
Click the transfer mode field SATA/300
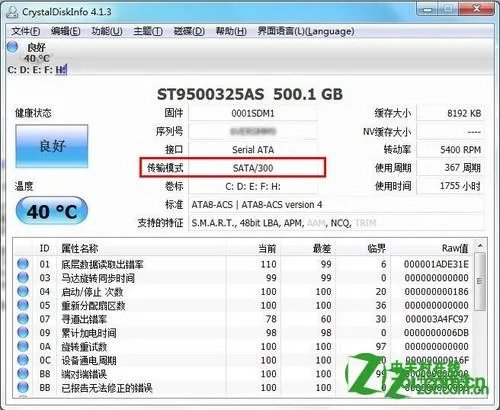pos(253,168)
